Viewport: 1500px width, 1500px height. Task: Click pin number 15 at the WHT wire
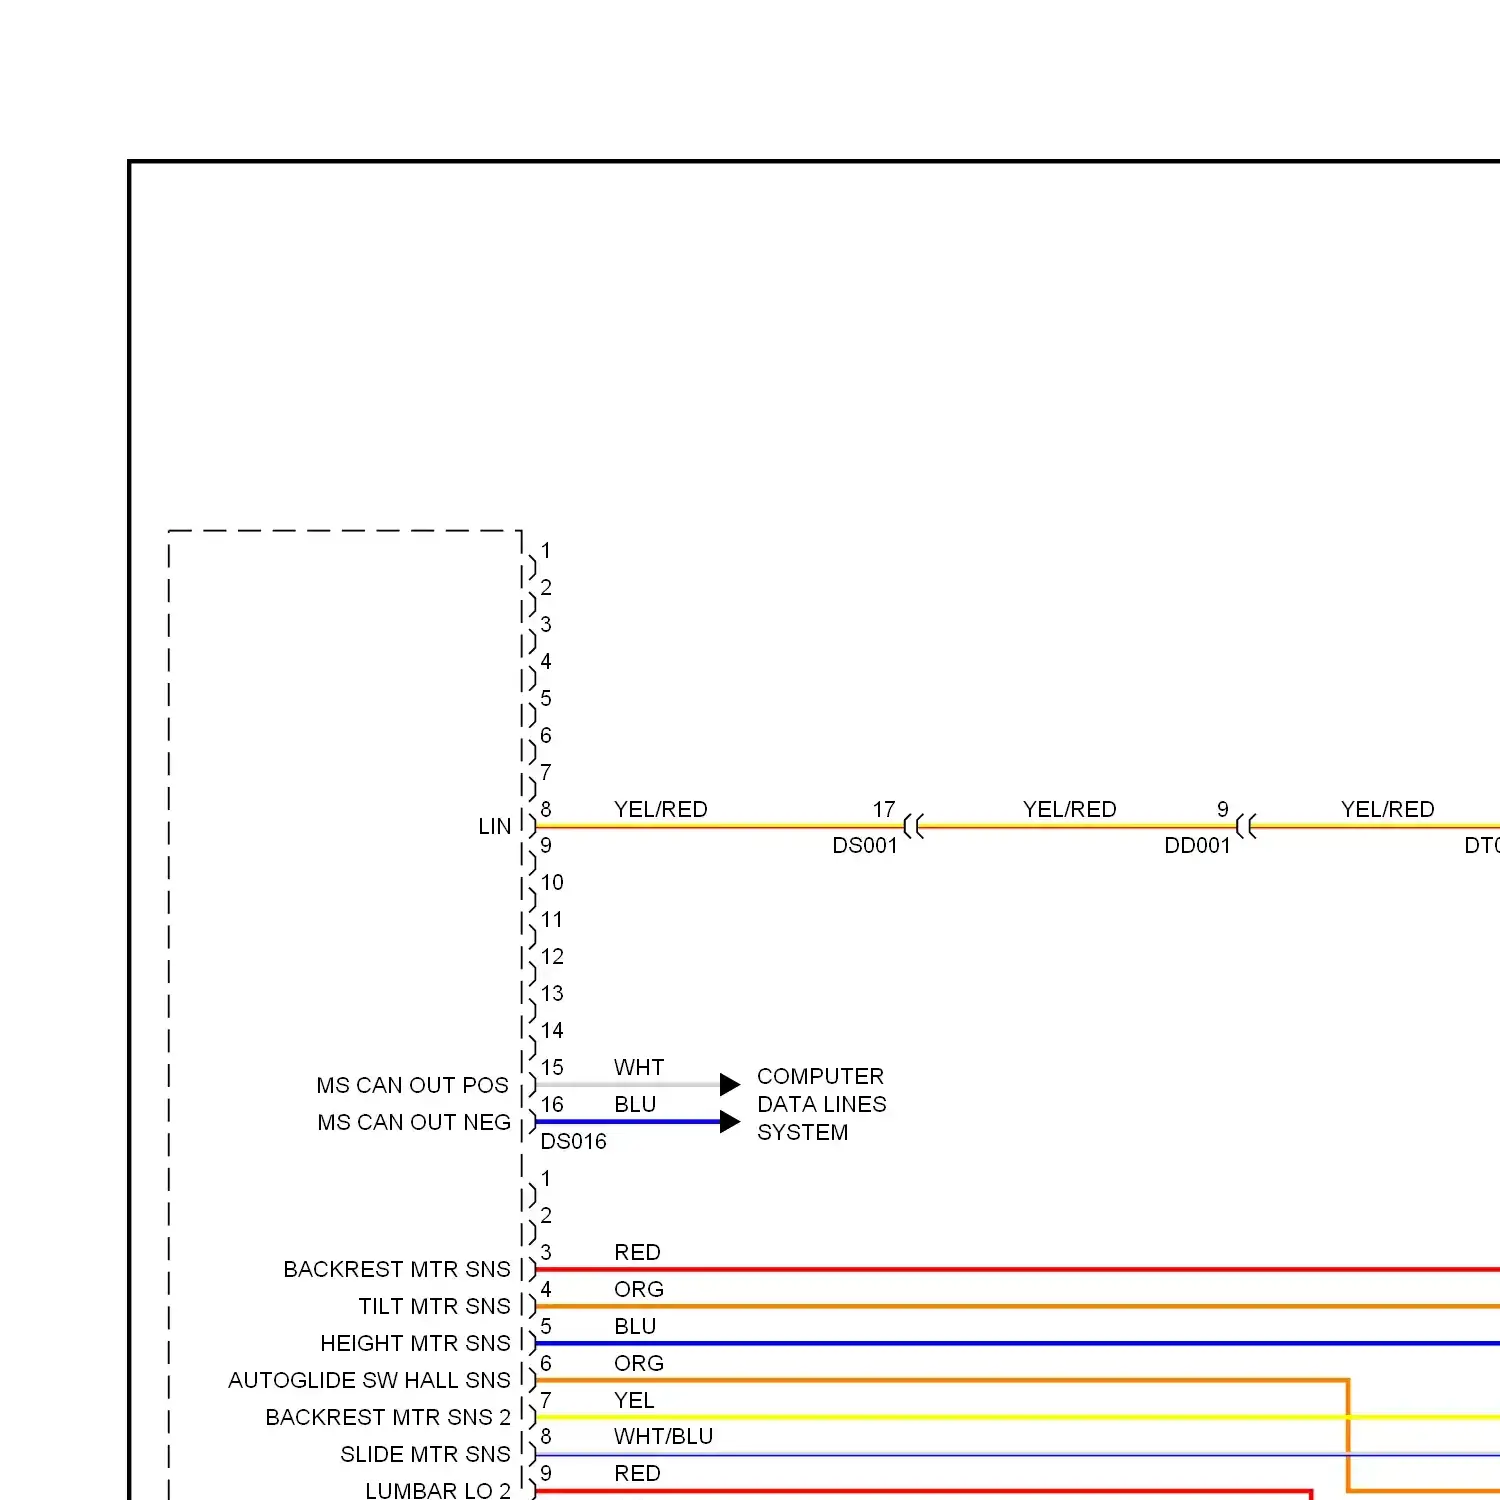(552, 1067)
